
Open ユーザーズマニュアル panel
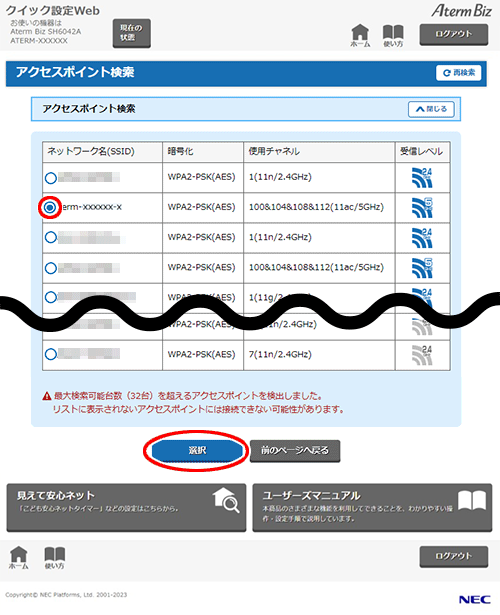coord(372,508)
